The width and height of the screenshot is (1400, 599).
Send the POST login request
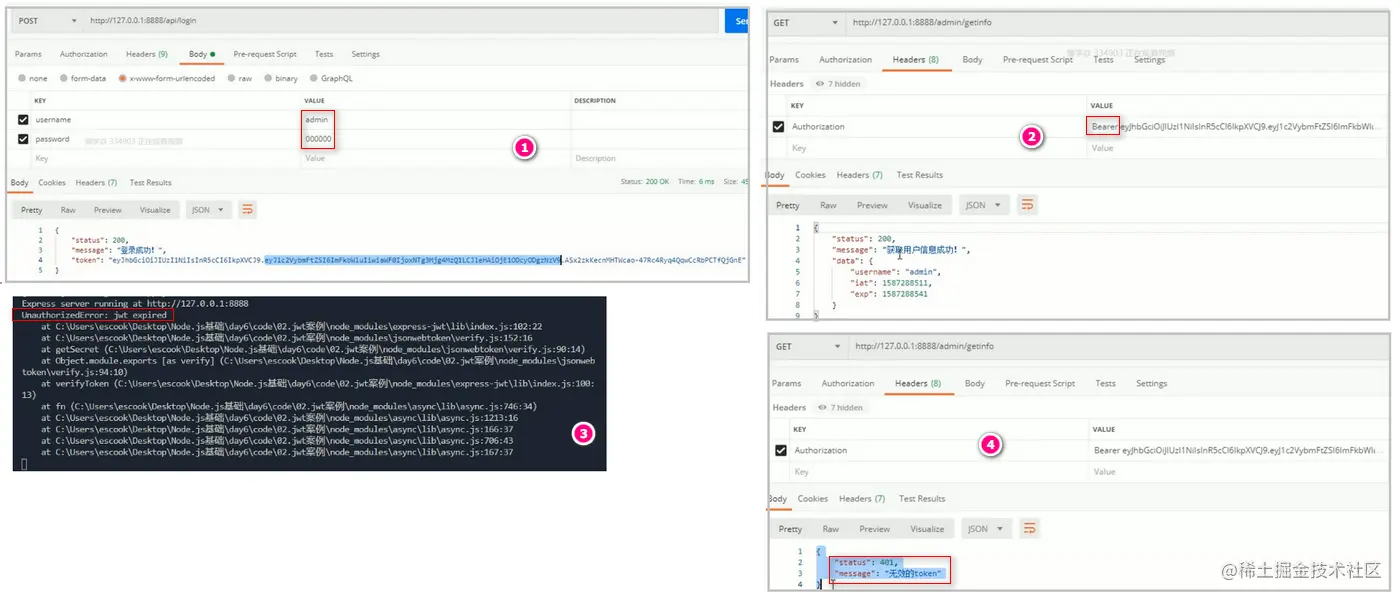point(737,21)
